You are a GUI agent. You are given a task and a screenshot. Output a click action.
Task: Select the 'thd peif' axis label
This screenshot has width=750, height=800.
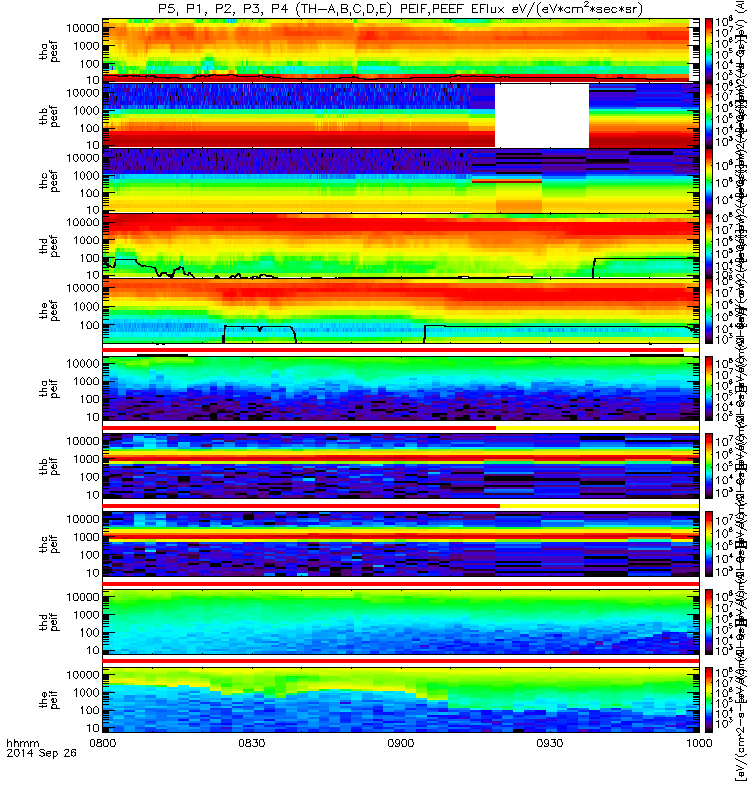[49, 622]
